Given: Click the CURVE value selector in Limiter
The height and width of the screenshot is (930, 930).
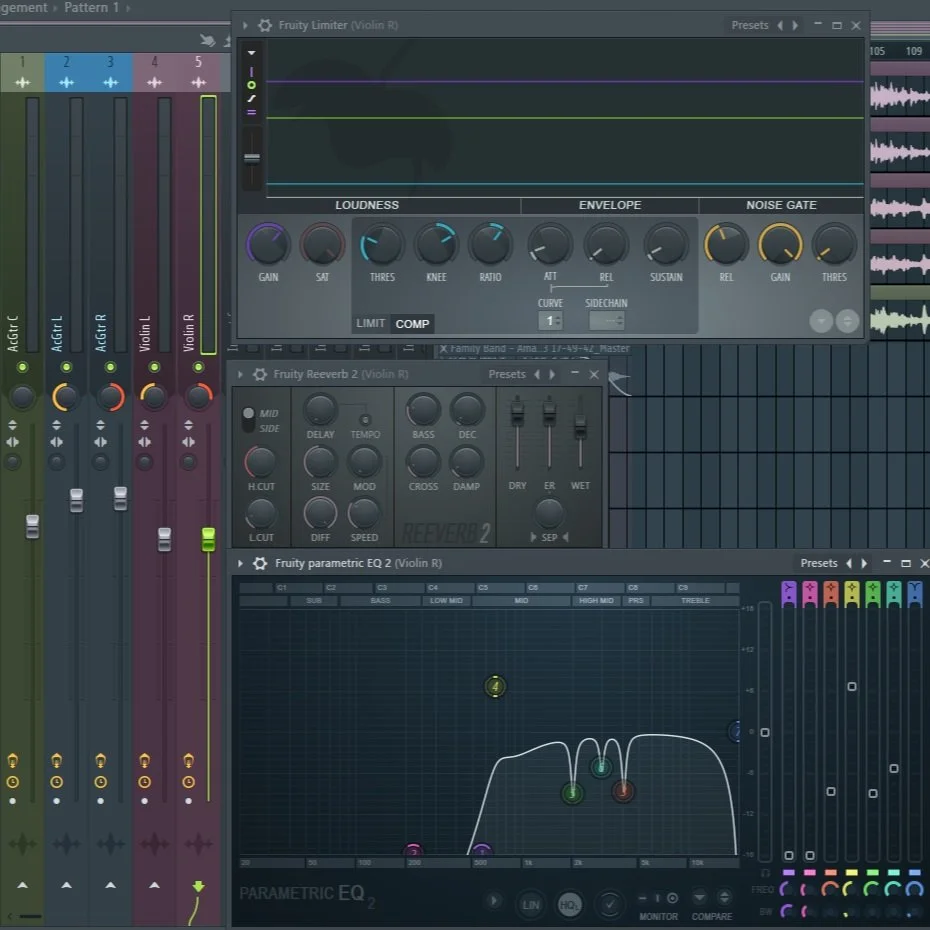Looking at the screenshot, I should 550,321.
